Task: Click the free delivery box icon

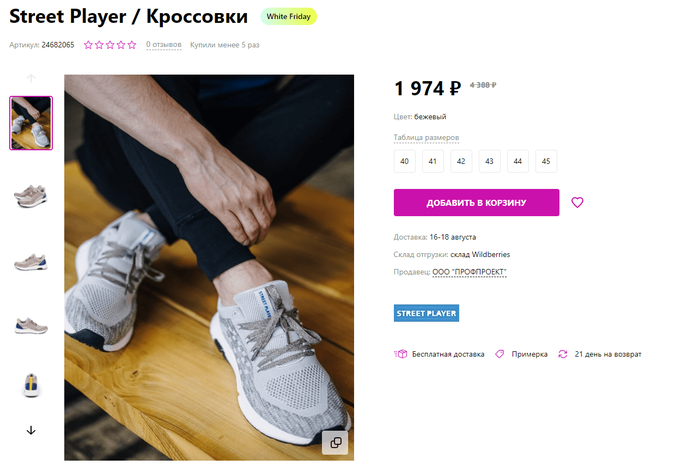Action: pyautogui.click(x=400, y=354)
